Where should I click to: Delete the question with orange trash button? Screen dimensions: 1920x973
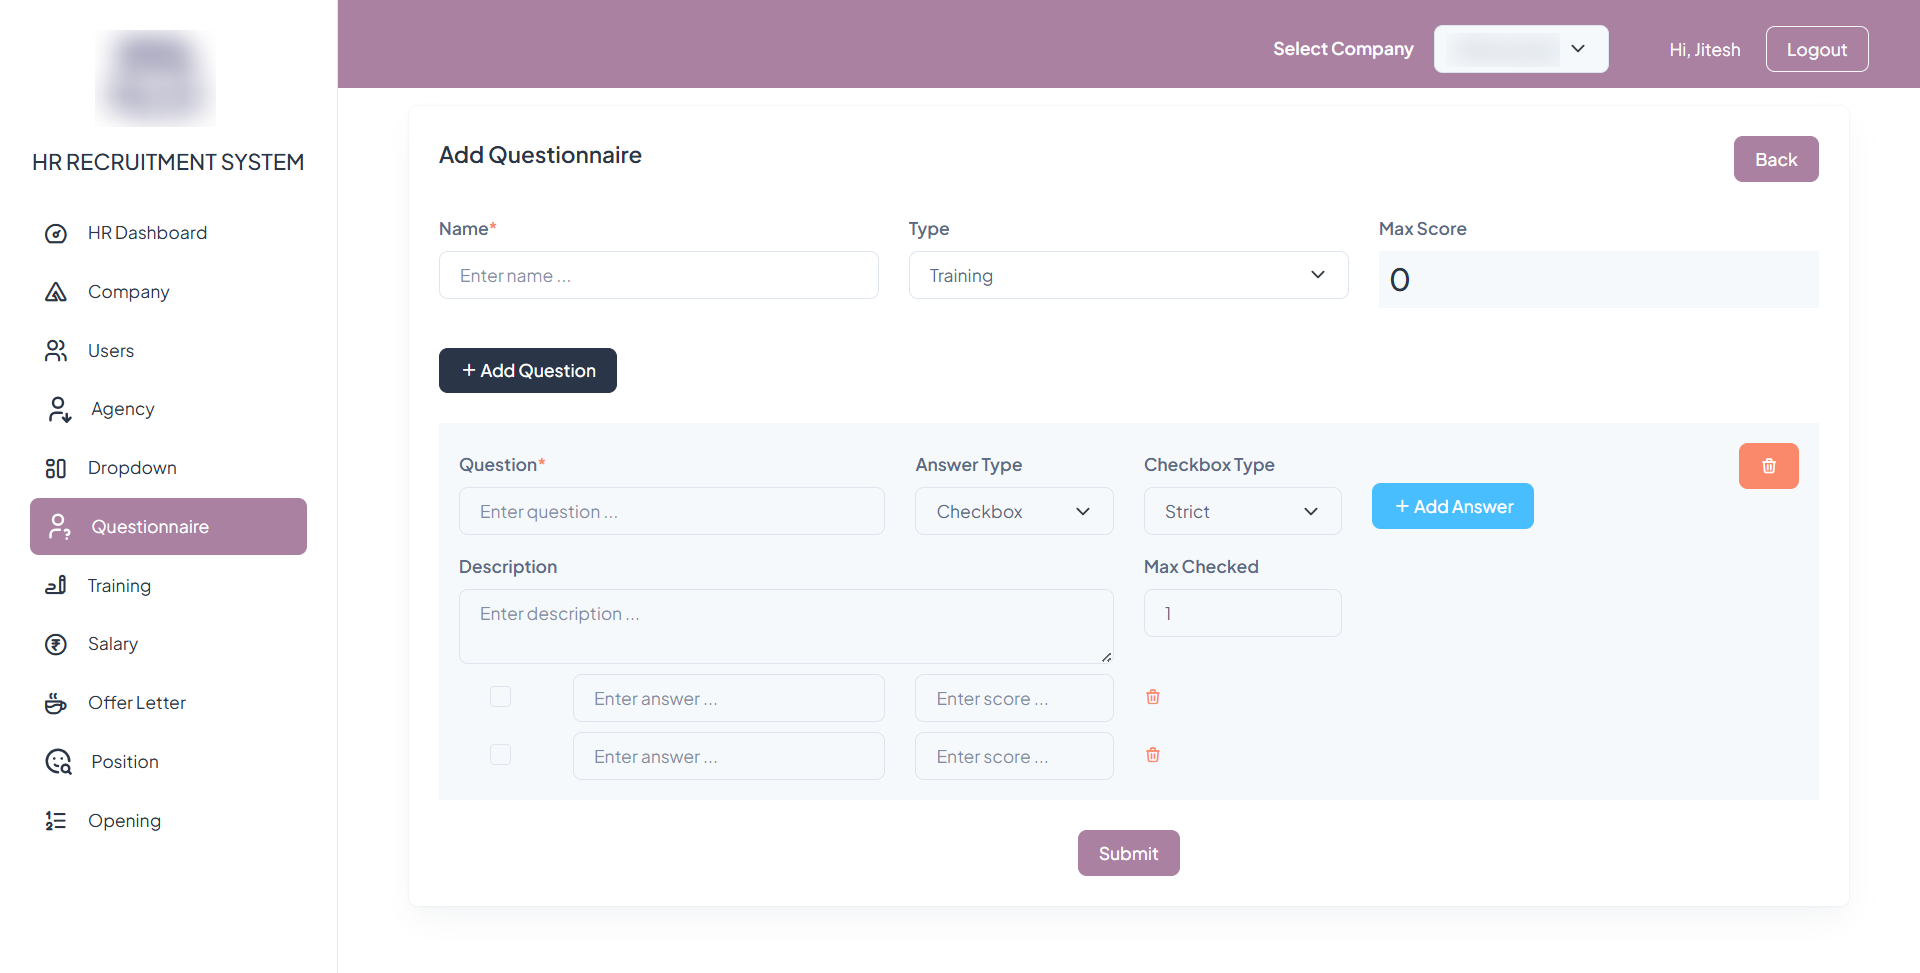point(1768,466)
